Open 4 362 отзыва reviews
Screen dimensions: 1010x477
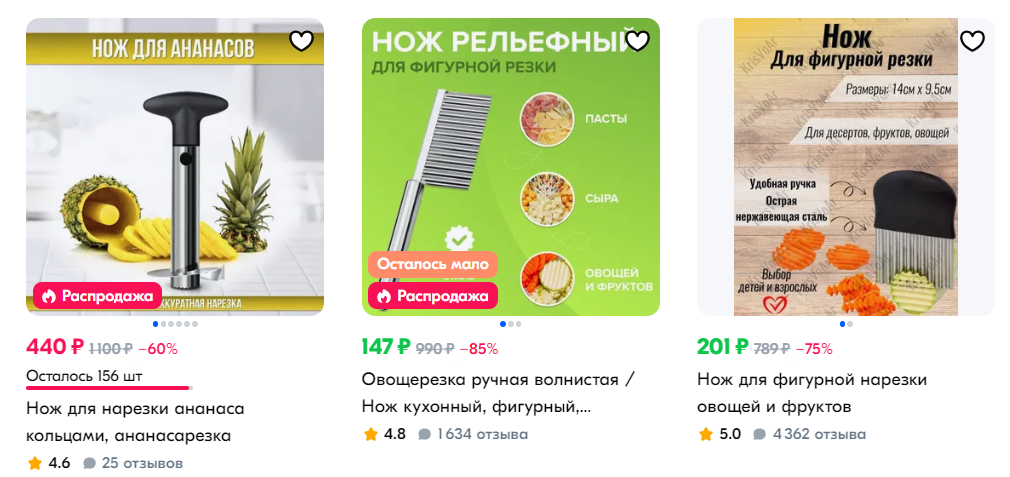click(x=810, y=435)
